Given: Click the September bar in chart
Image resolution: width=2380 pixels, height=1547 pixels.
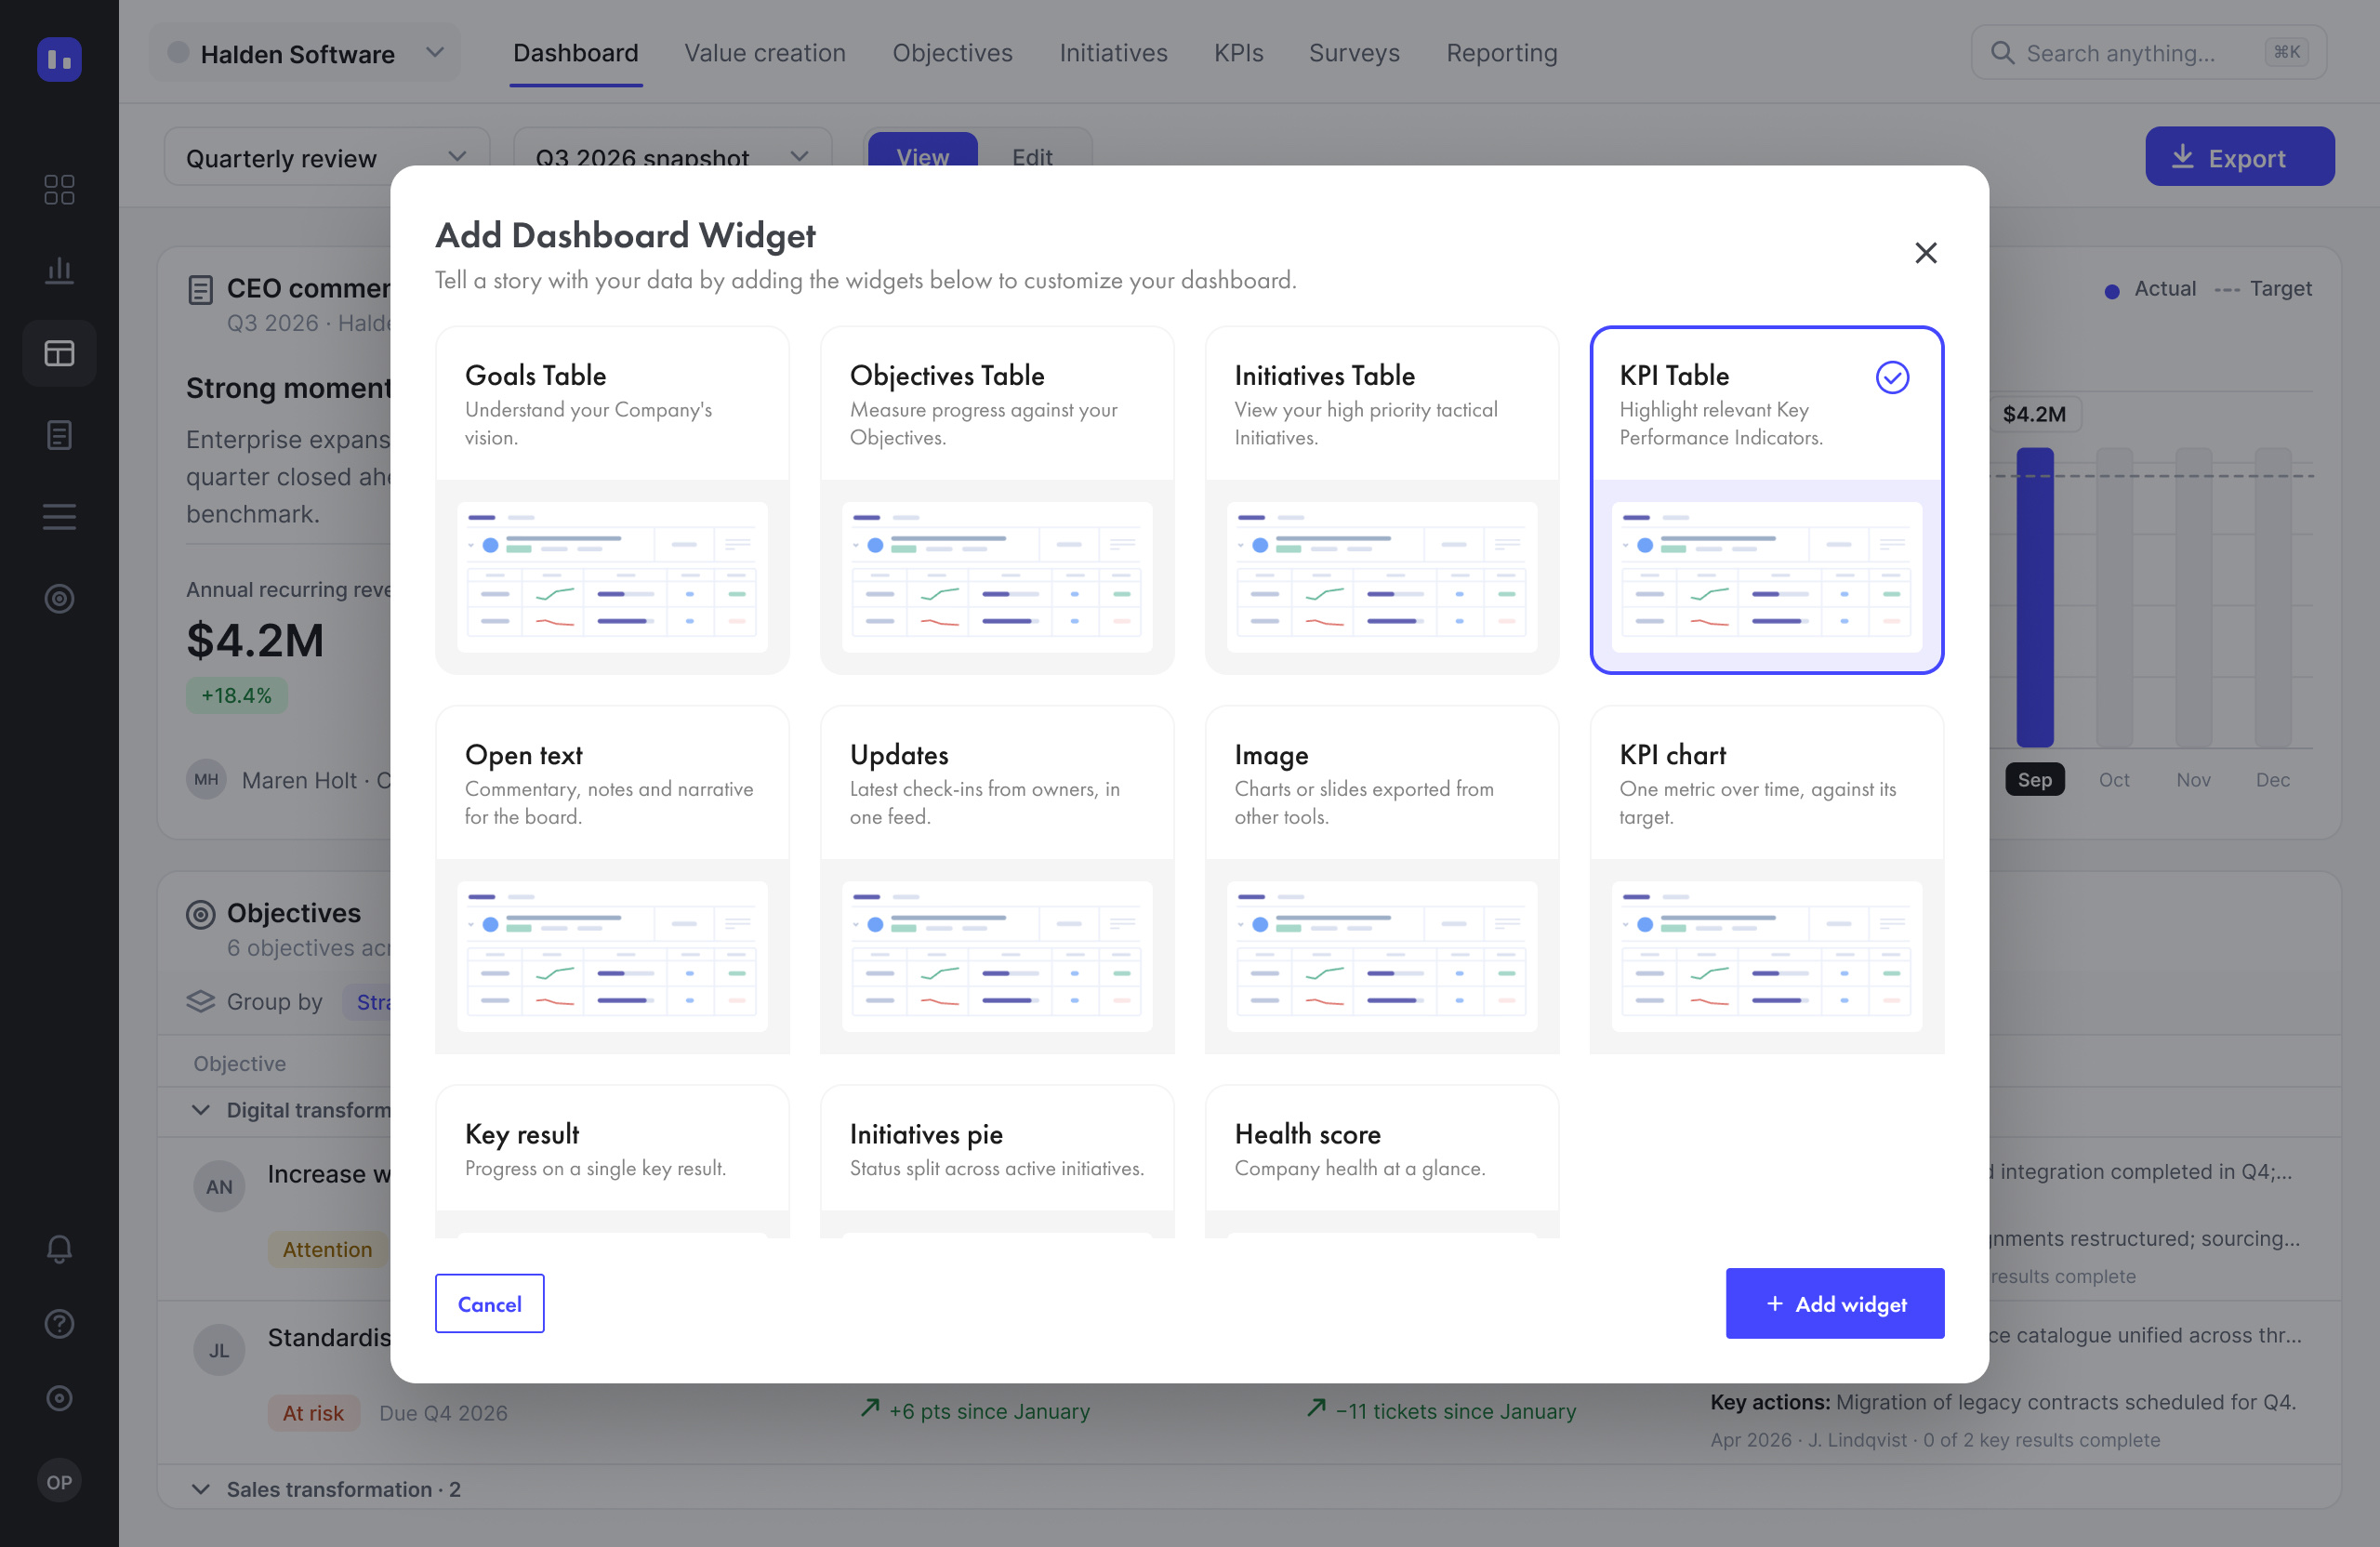Looking at the screenshot, I should click(2034, 597).
